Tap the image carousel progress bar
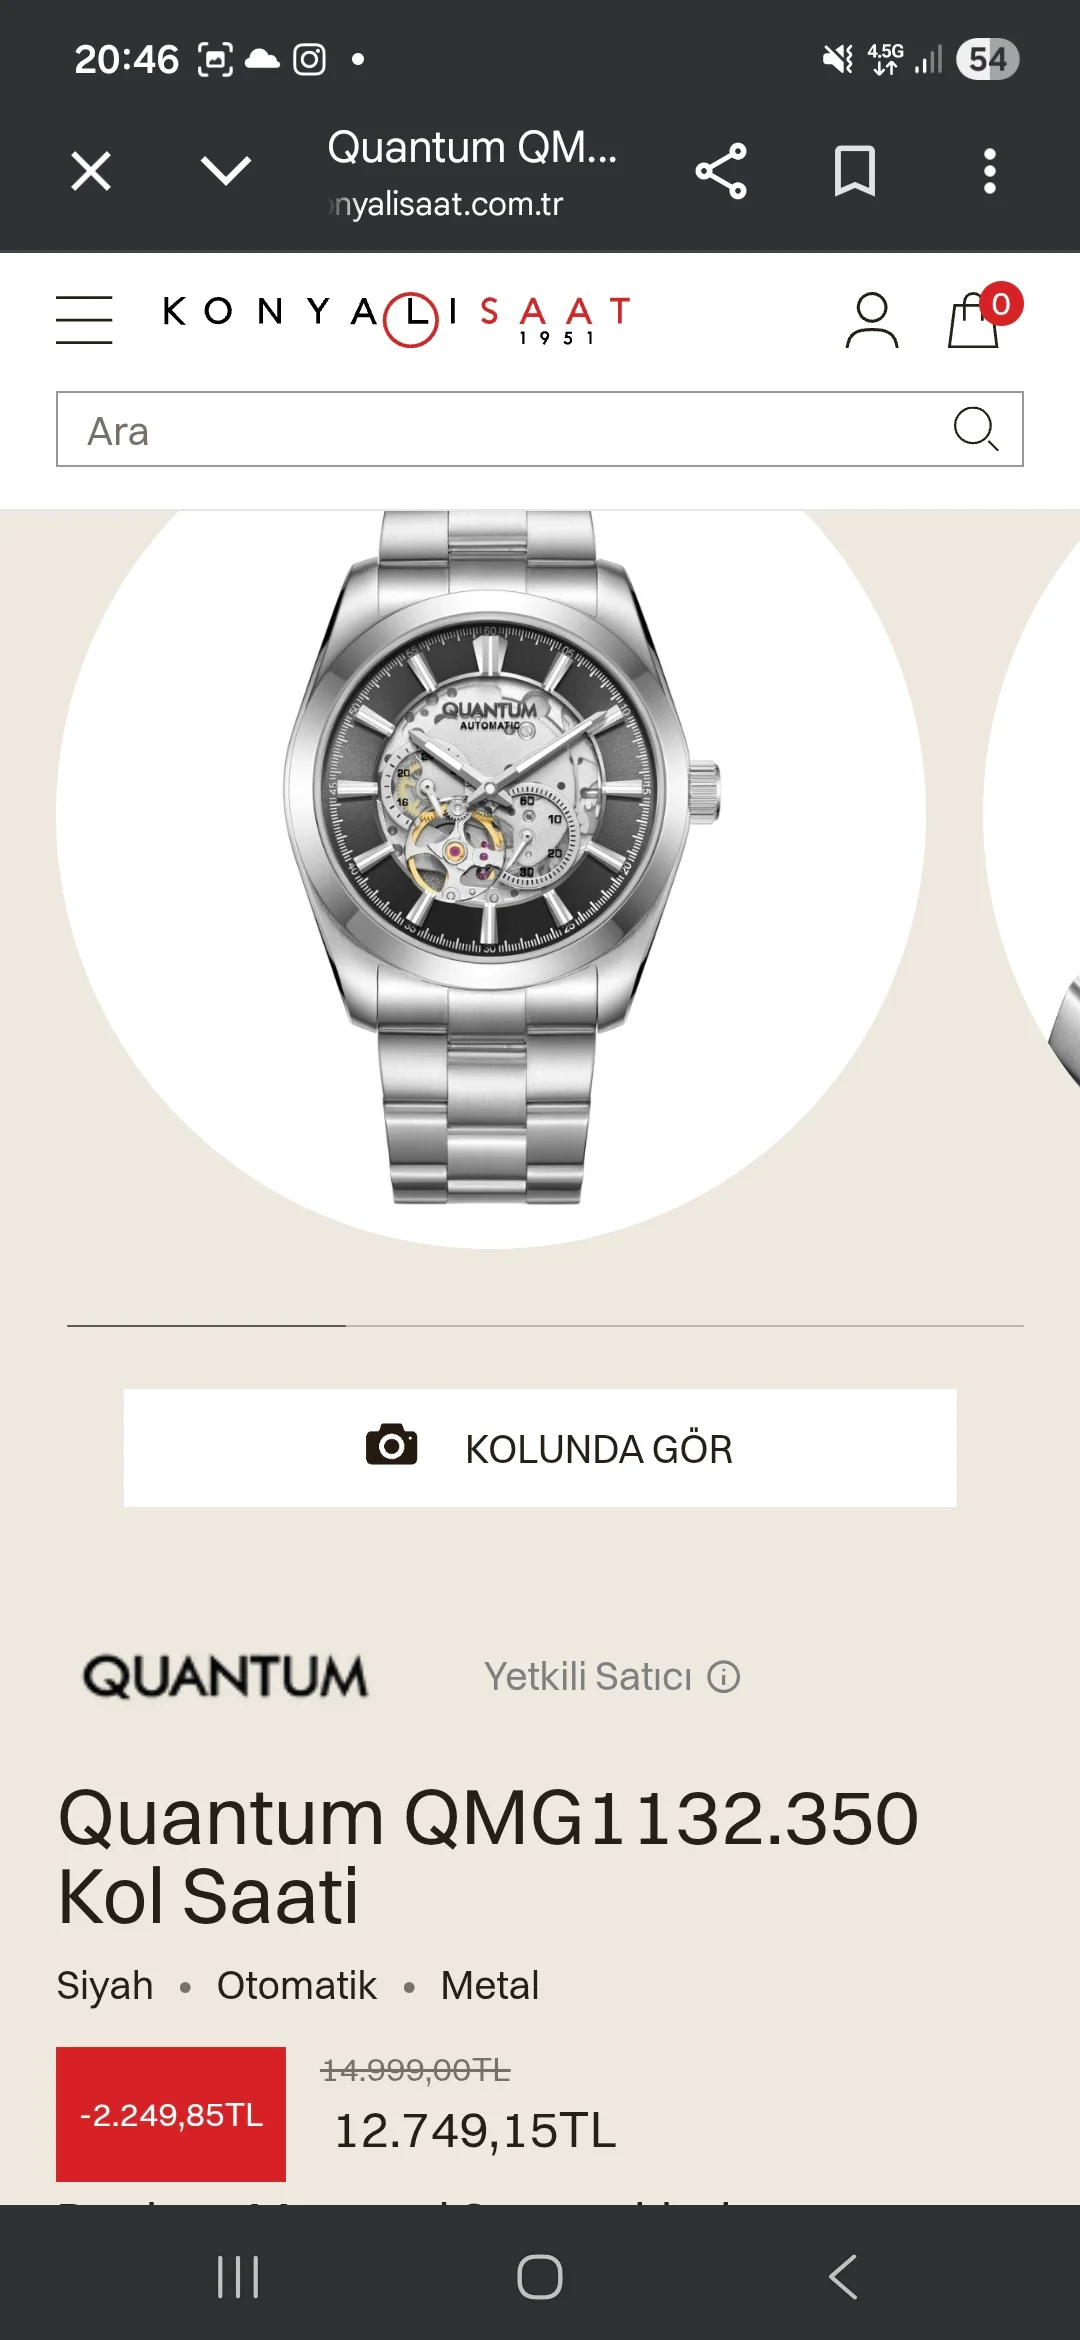This screenshot has height=2340, width=1080. click(545, 1326)
